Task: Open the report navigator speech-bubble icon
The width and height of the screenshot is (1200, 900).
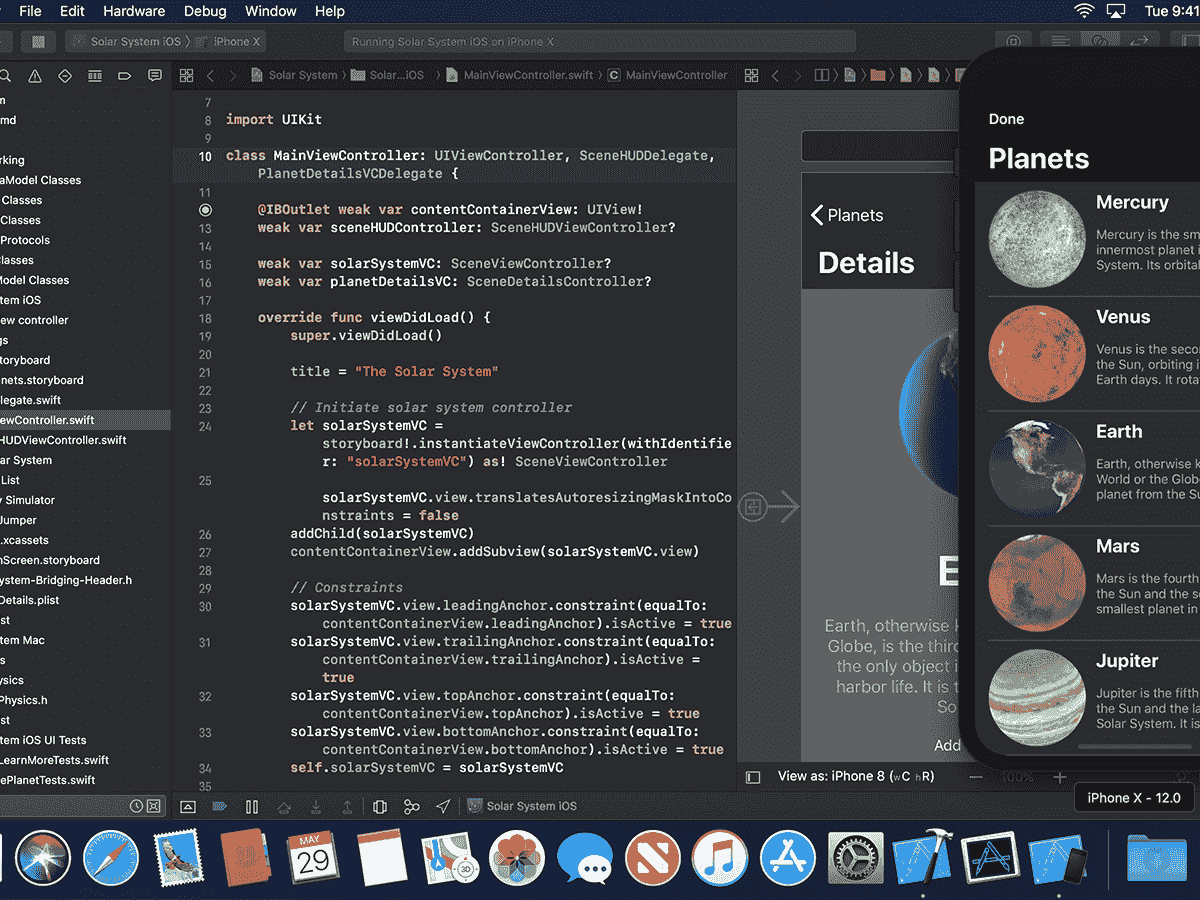Action: pos(155,76)
